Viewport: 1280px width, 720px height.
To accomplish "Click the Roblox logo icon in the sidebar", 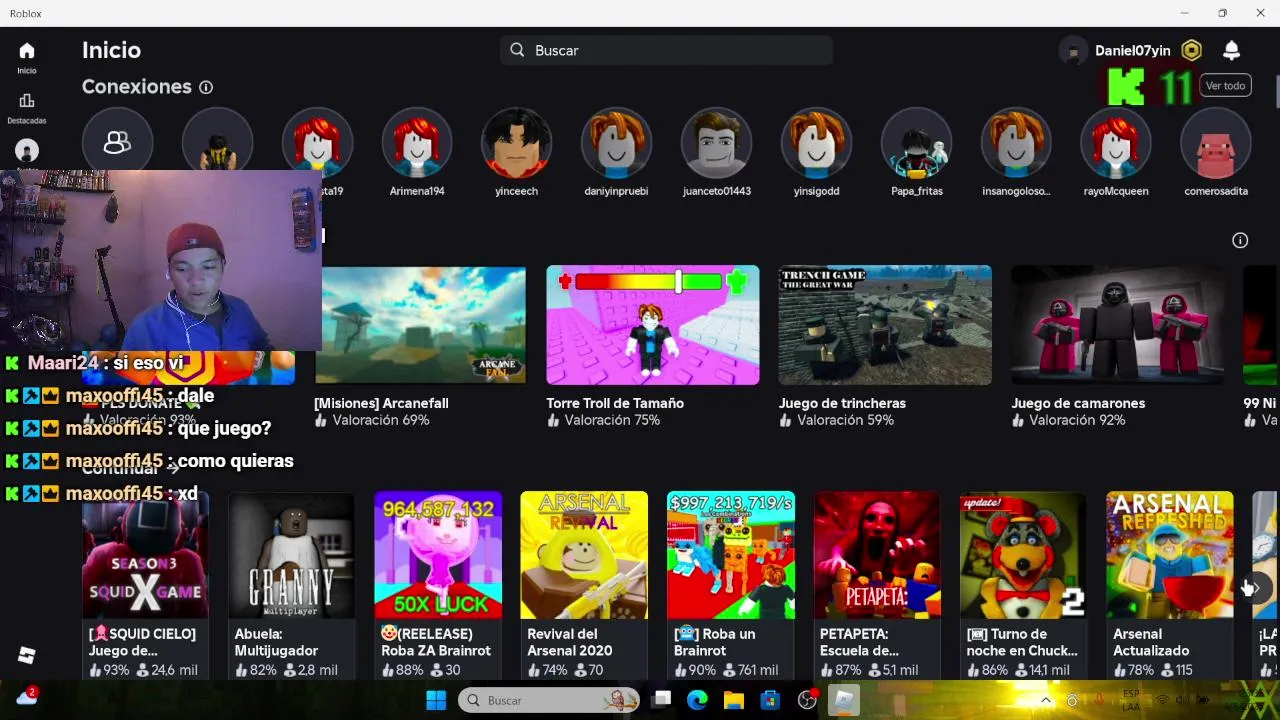I will click(27, 655).
